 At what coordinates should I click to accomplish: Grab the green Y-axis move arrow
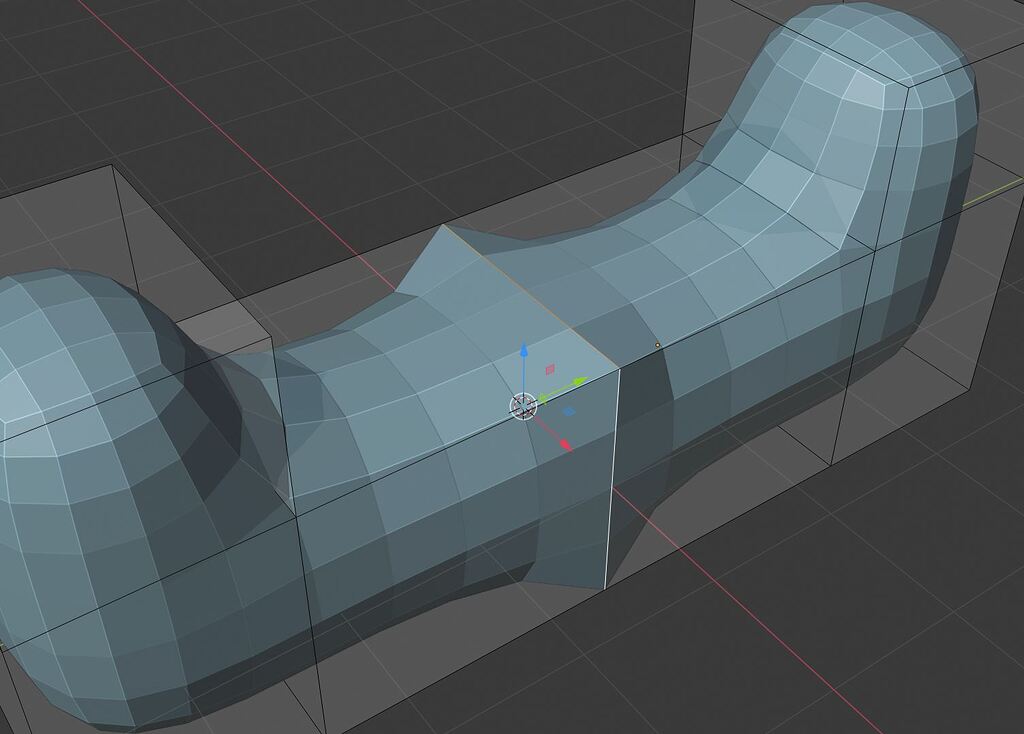tap(581, 381)
